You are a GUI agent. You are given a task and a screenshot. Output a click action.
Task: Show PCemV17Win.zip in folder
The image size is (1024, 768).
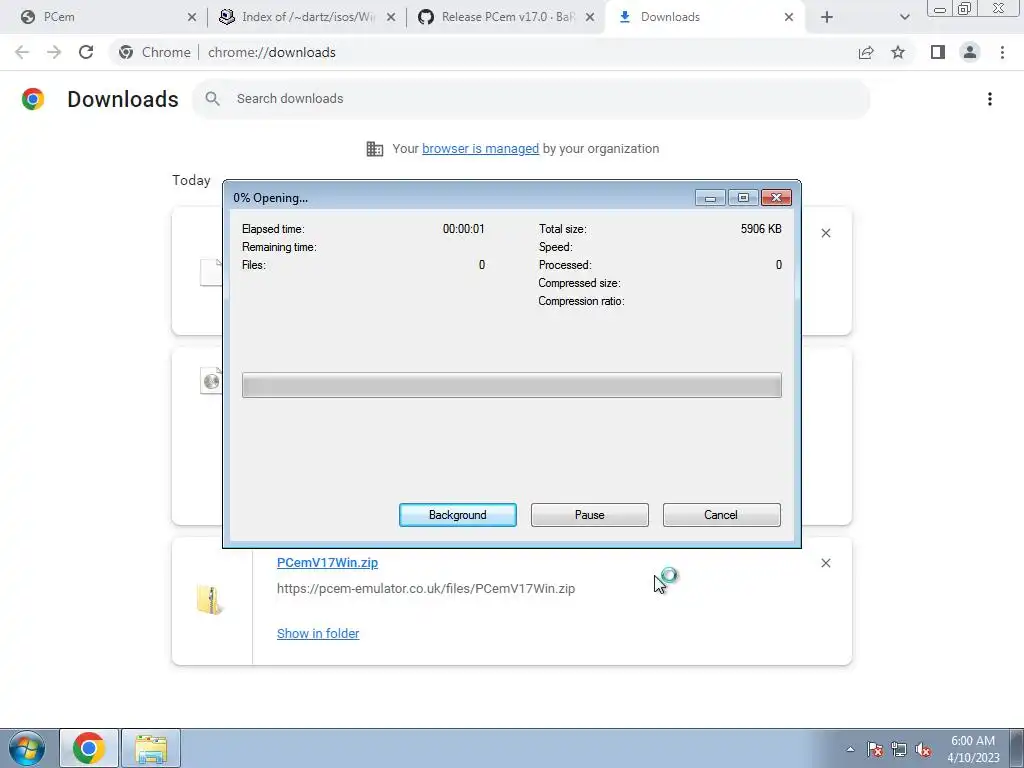coord(318,633)
